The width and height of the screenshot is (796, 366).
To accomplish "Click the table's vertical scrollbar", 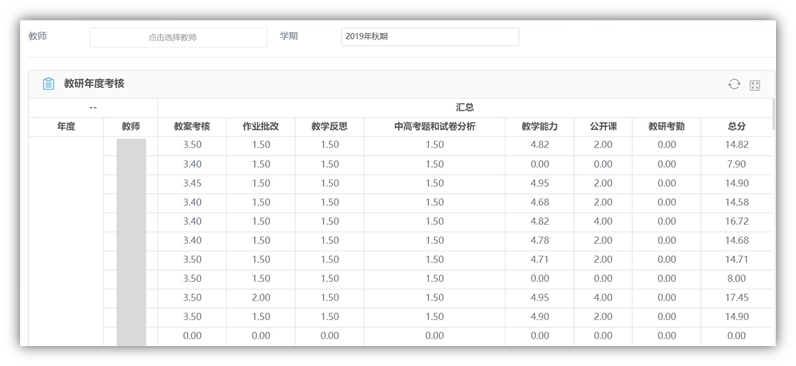I will pyautogui.click(x=774, y=114).
